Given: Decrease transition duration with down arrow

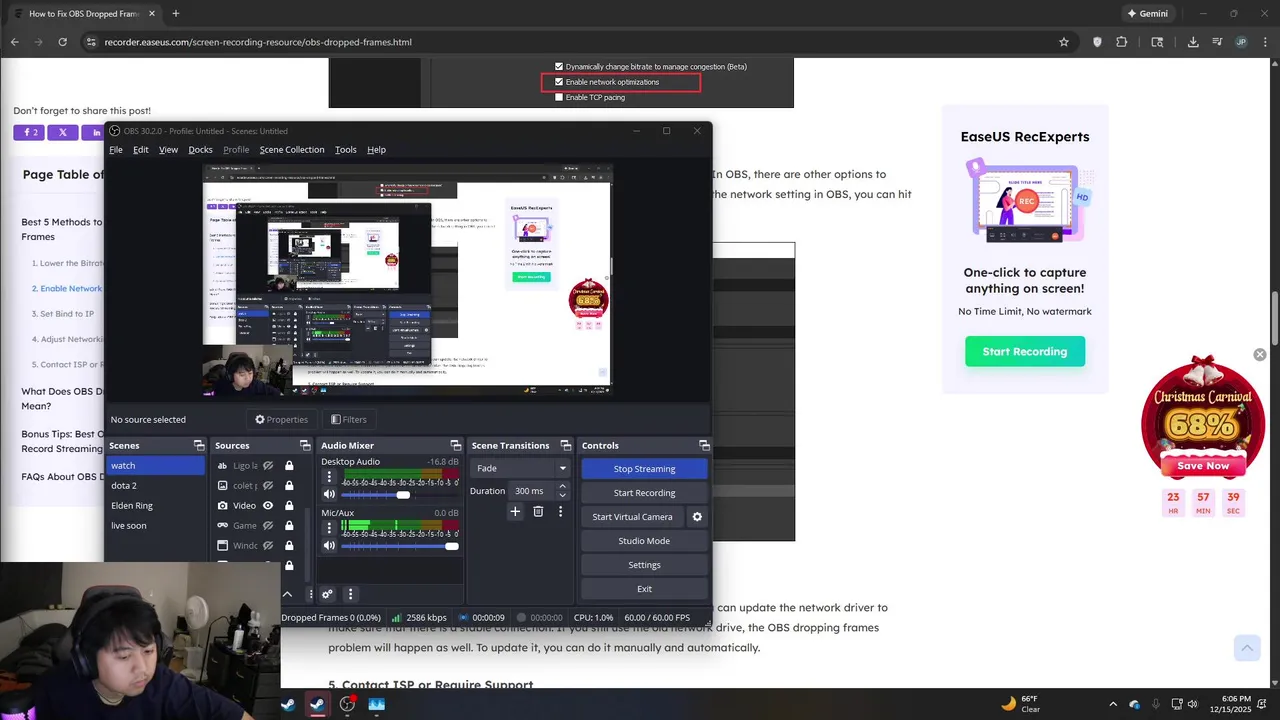Looking at the screenshot, I should click(x=562, y=495).
